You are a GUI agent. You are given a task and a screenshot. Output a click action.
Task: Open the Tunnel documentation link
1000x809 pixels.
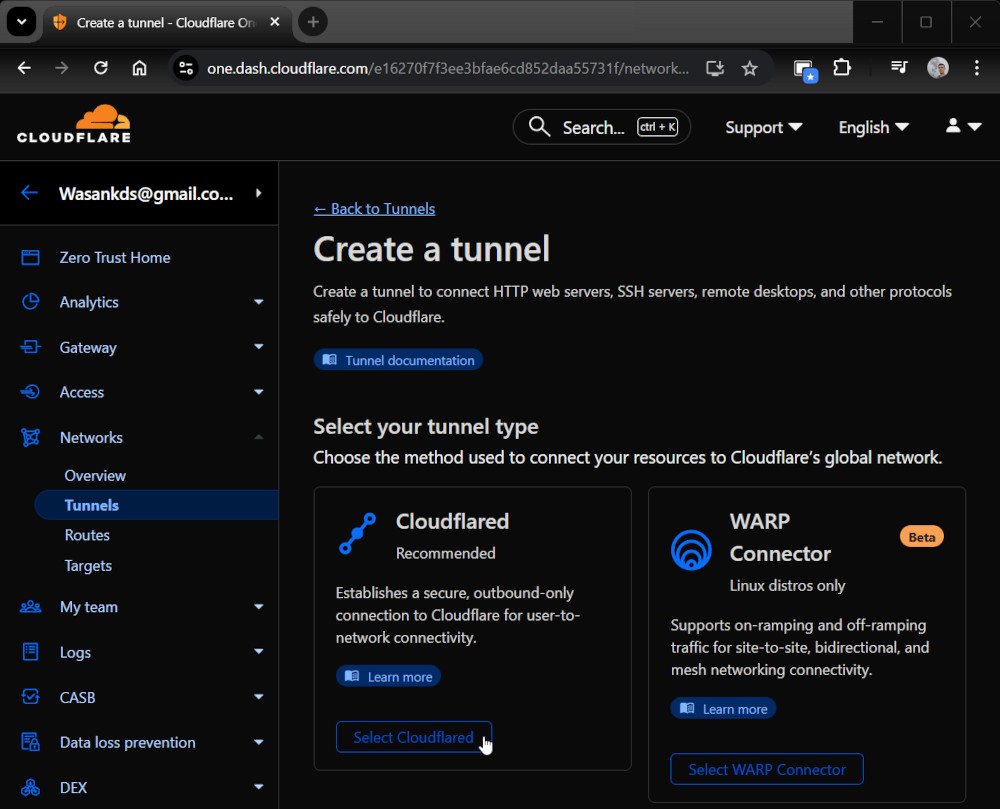pos(398,360)
